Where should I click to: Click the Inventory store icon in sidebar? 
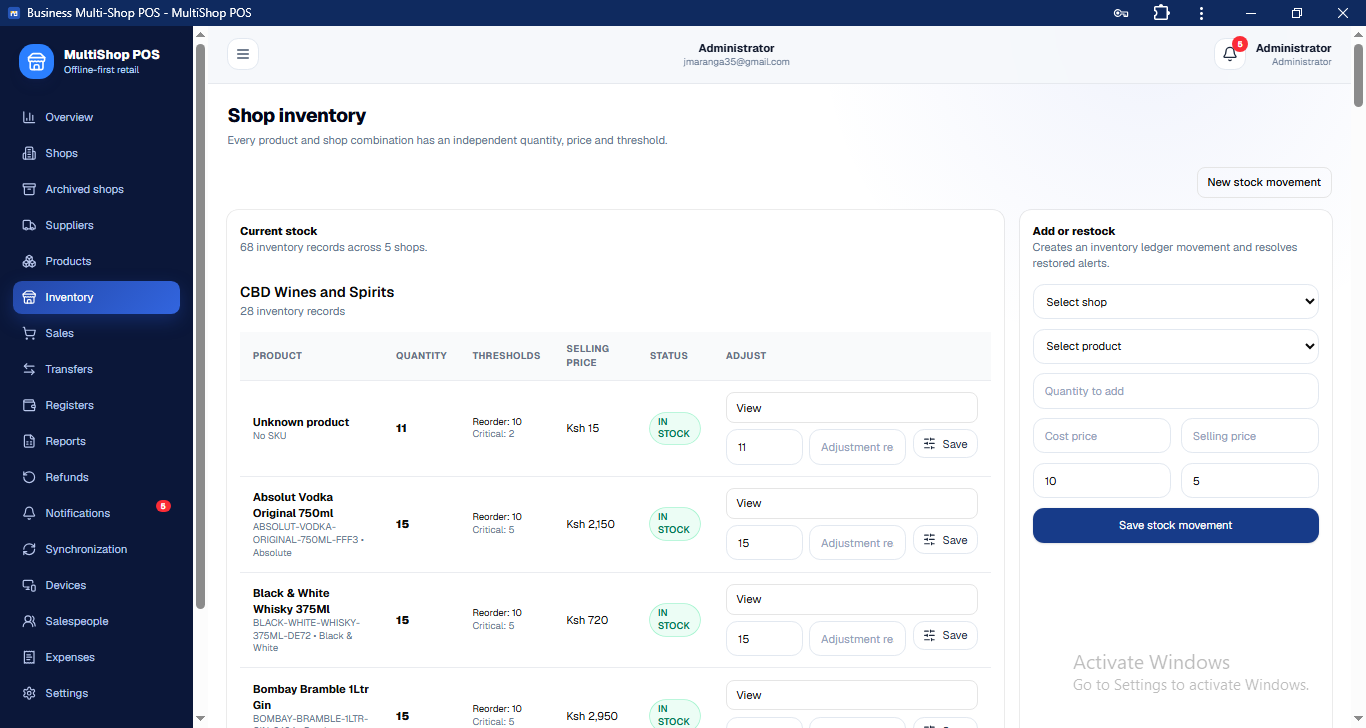(x=29, y=297)
